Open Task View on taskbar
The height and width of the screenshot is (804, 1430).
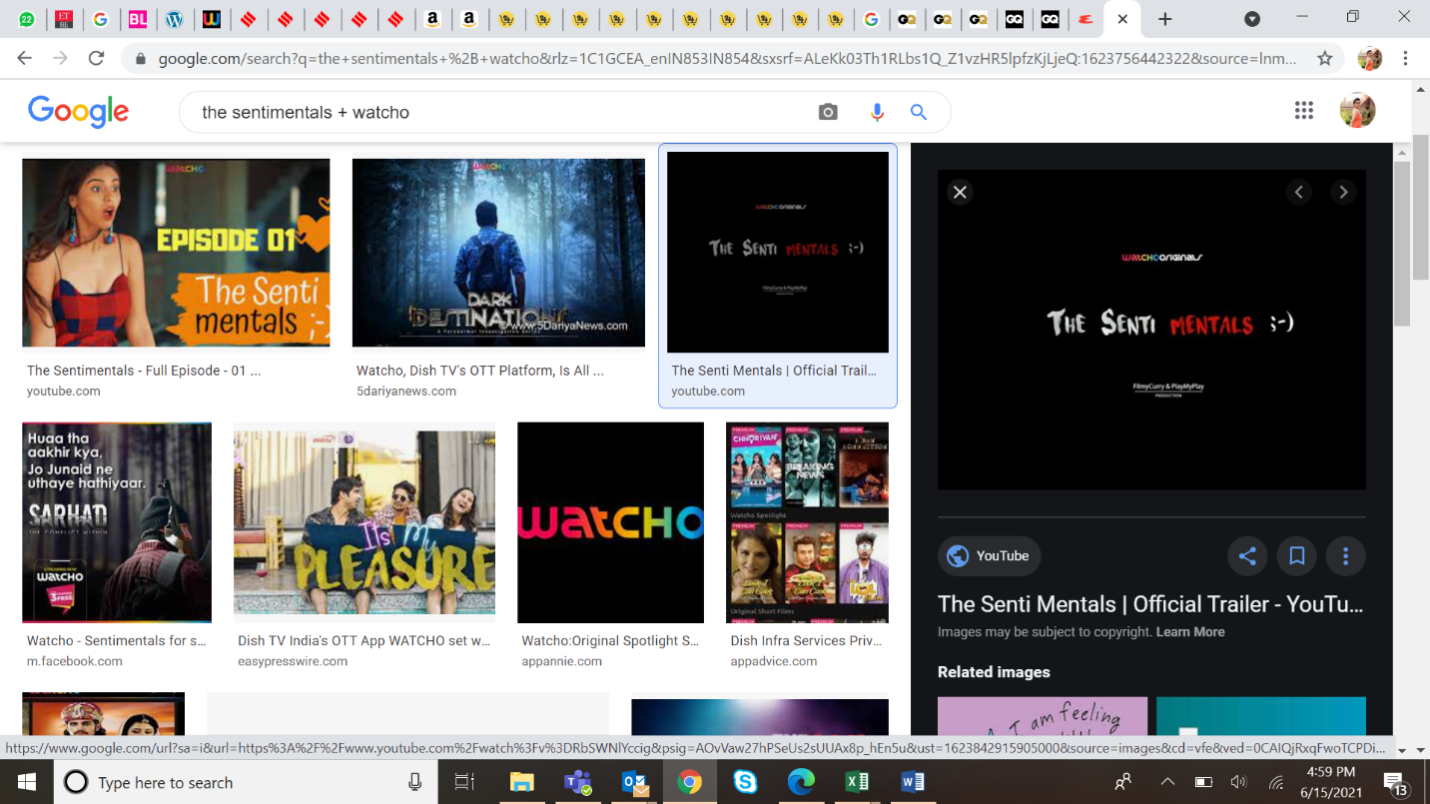tap(464, 782)
